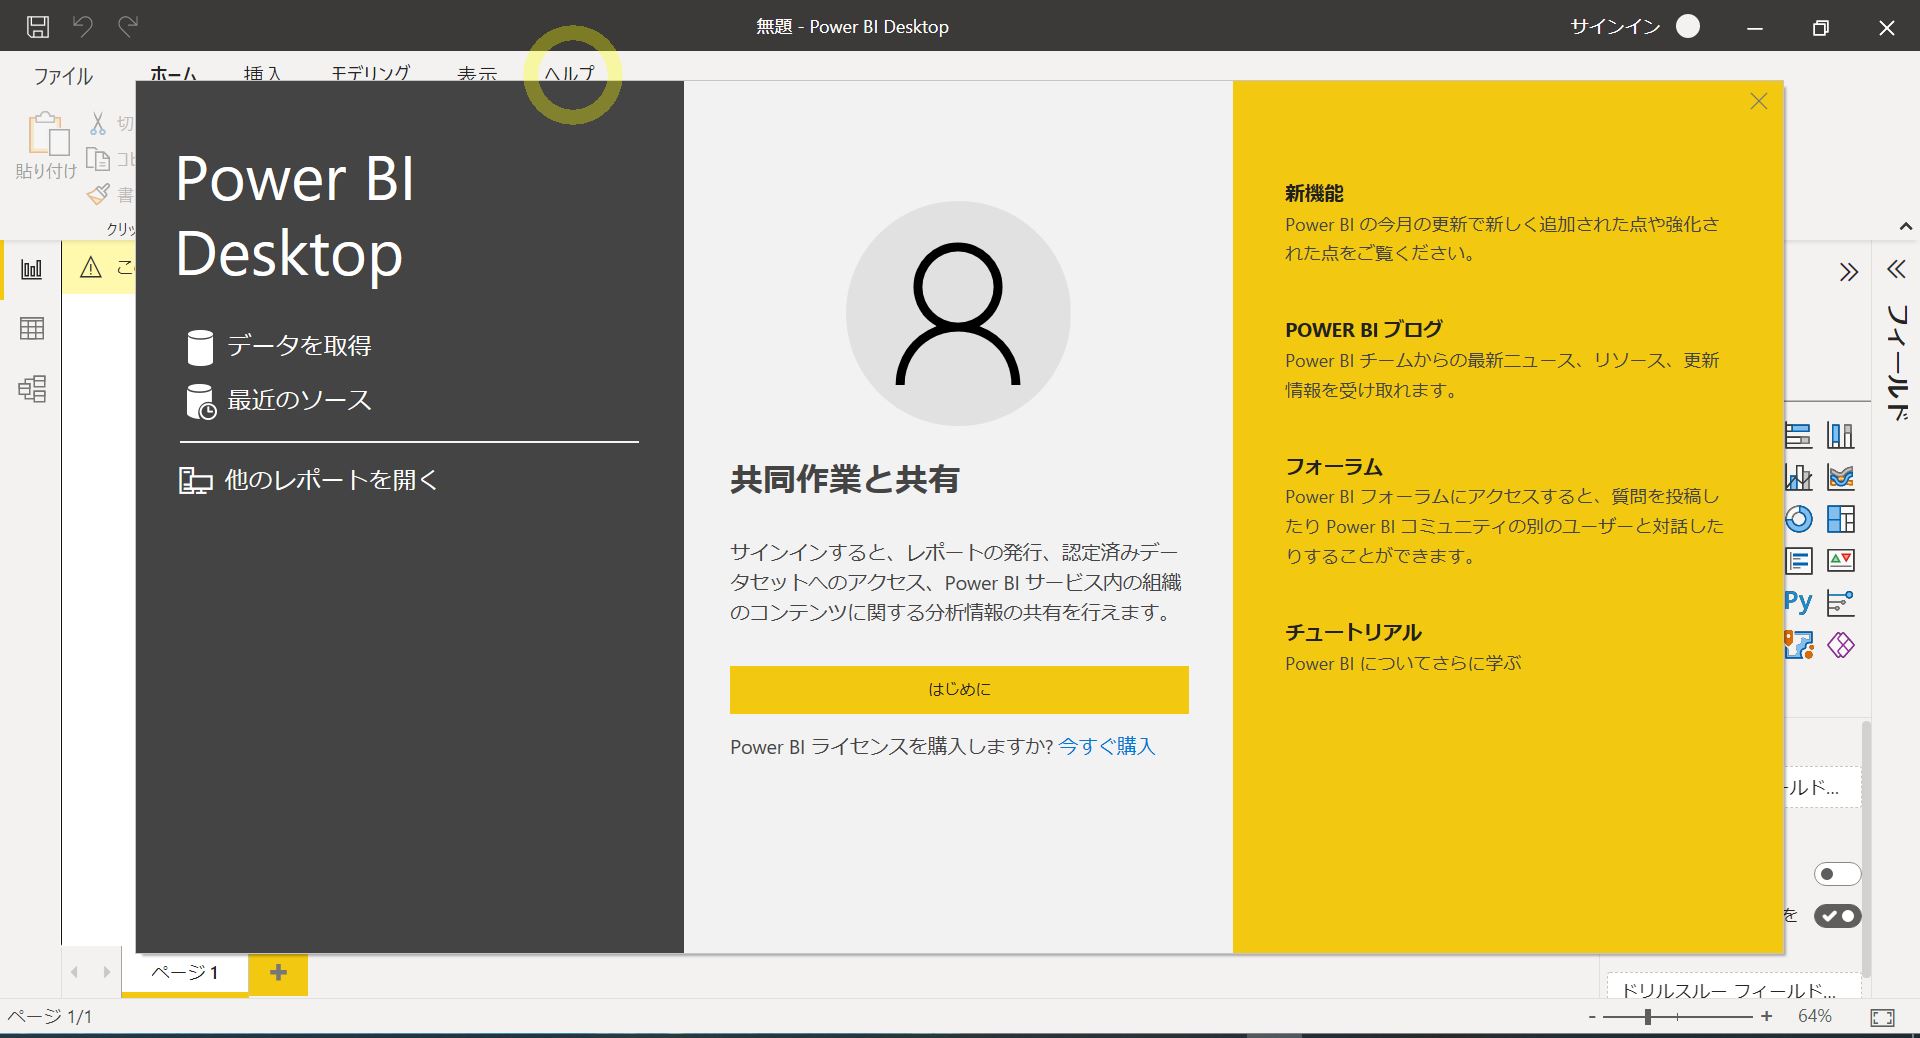The height and width of the screenshot is (1038, 1920).
Task: Click the recent sources database-clock icon
Action: pos(201,401)
